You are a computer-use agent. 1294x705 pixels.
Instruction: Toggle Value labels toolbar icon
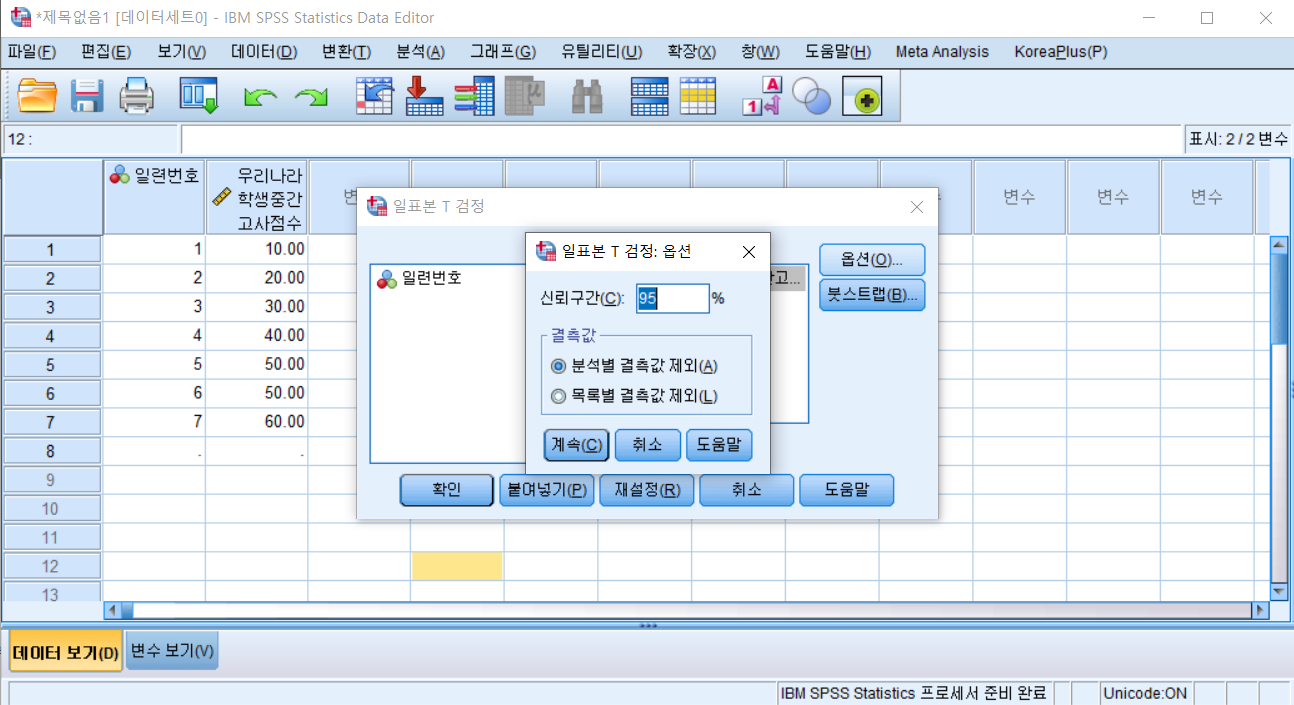tap(761, 96)
